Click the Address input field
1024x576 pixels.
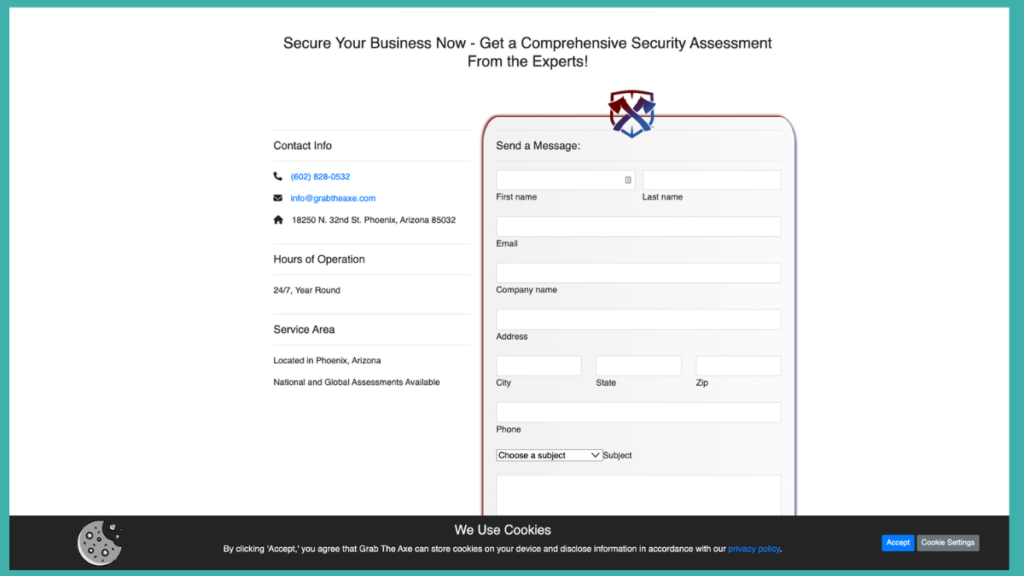(638, 319)
